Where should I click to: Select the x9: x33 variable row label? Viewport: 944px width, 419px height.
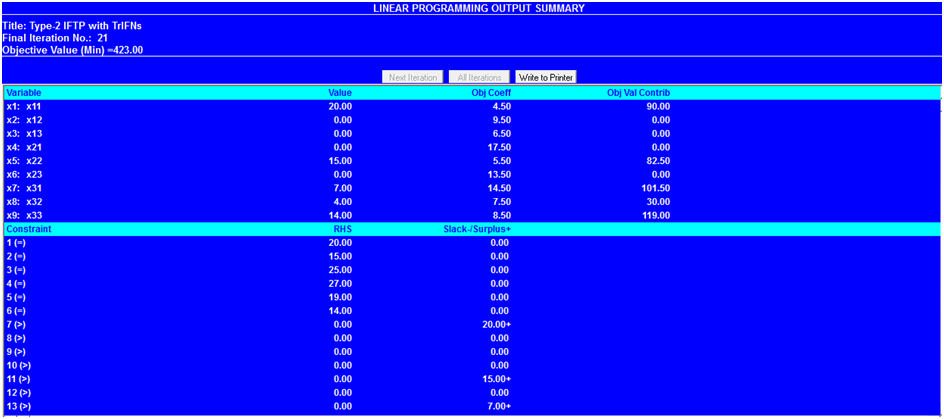(x=25, y=215)
